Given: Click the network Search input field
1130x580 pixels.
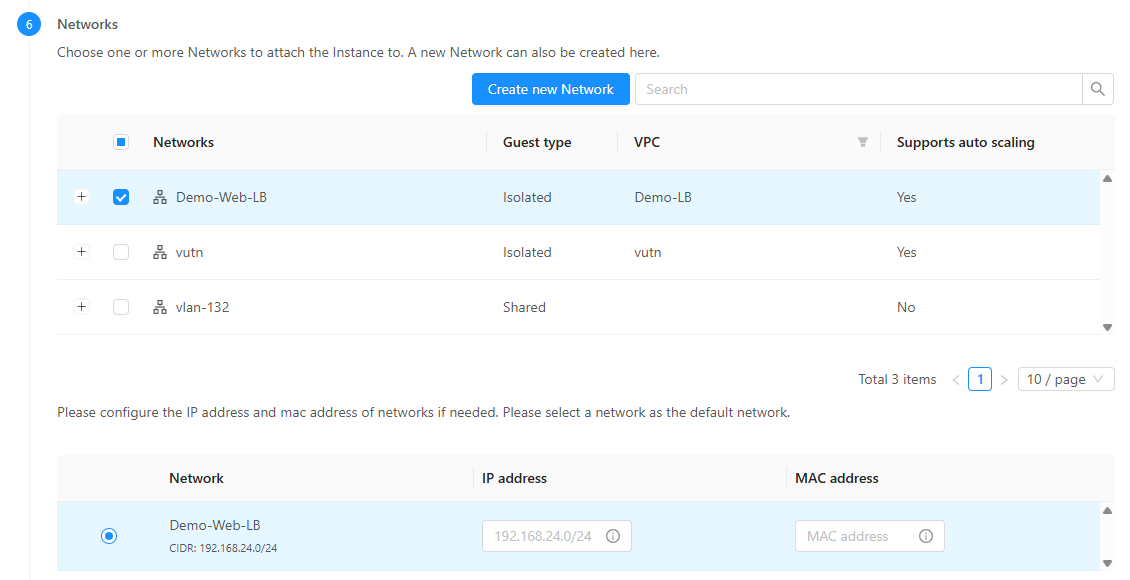Looking at the screenshot, I should pyautogui.click(x=858, y=89).
